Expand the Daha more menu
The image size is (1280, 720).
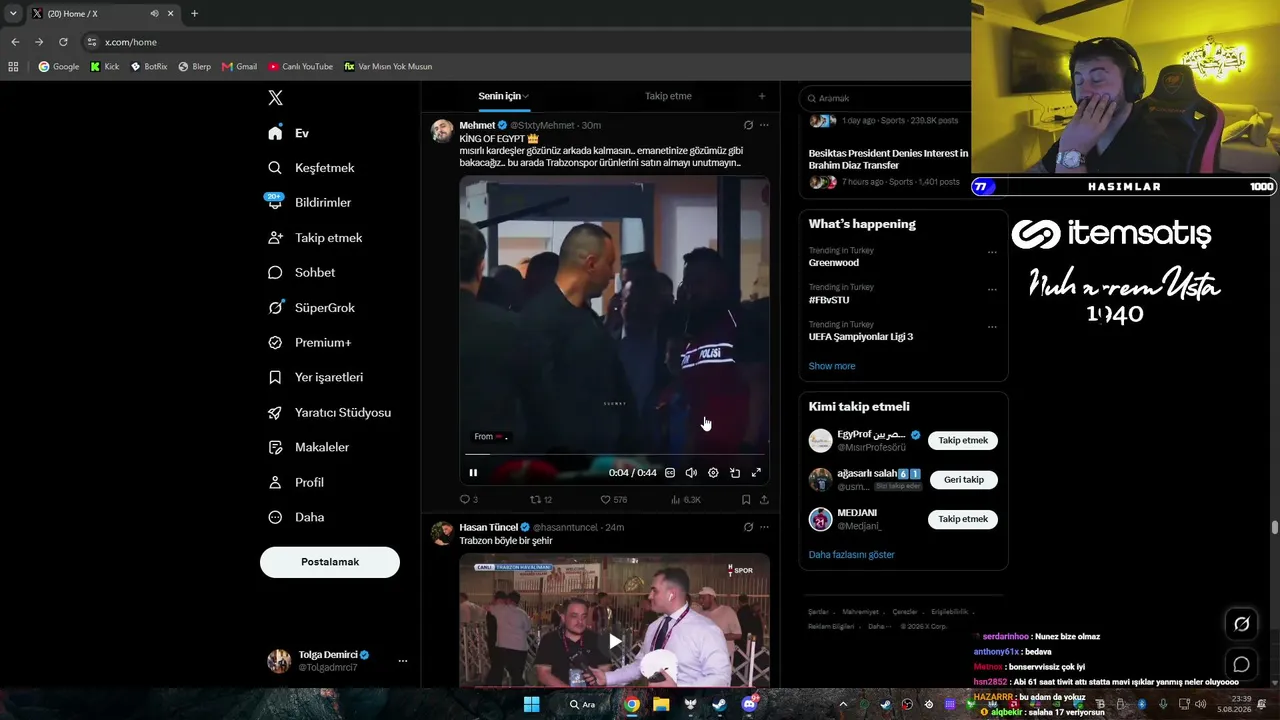(x=295, y=517)
